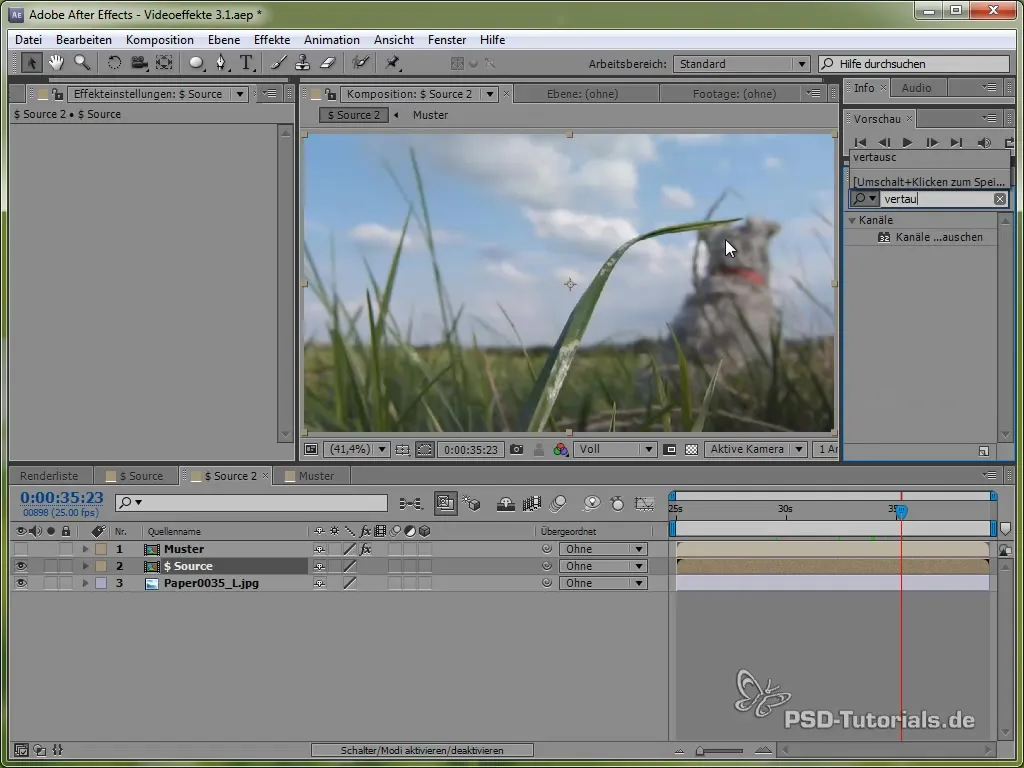1024x768 pixels.
Task: Click the composition marker bin icon
Action: pyautogui.click(x=1005, y=528)
